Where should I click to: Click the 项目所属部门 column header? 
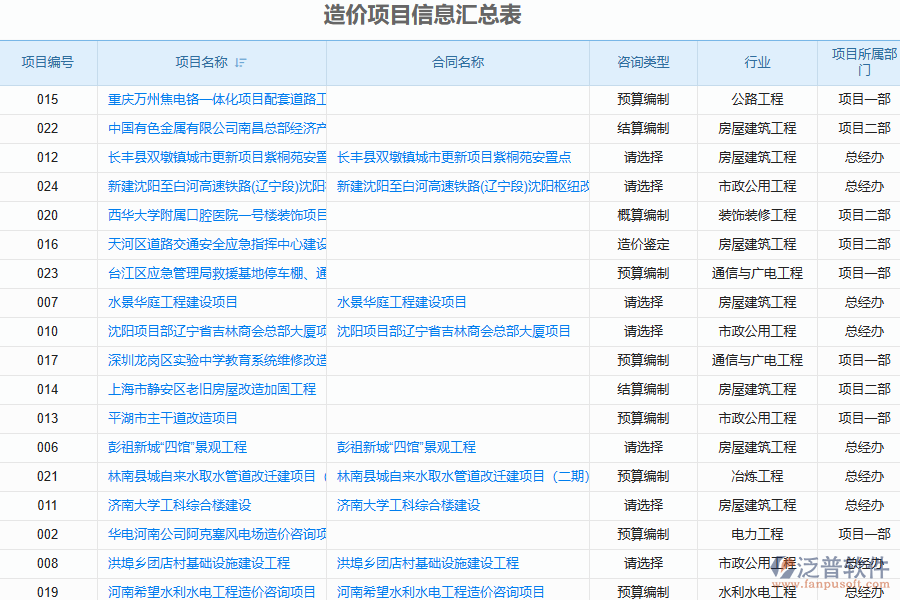pos(864,62)
